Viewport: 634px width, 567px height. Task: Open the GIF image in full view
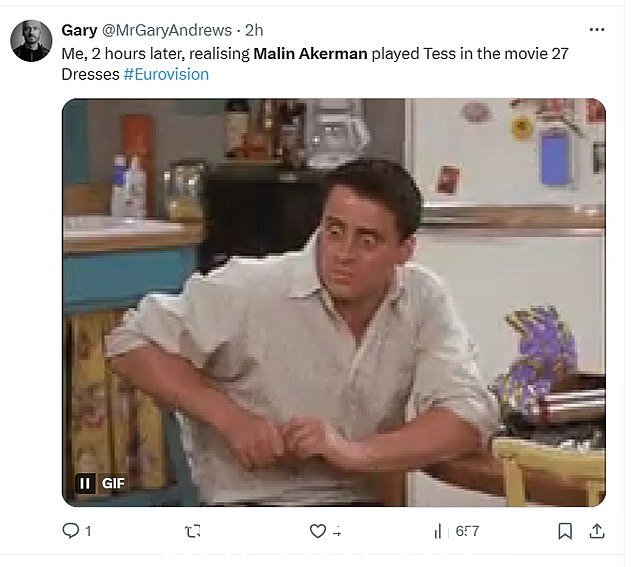click(334, 302)
